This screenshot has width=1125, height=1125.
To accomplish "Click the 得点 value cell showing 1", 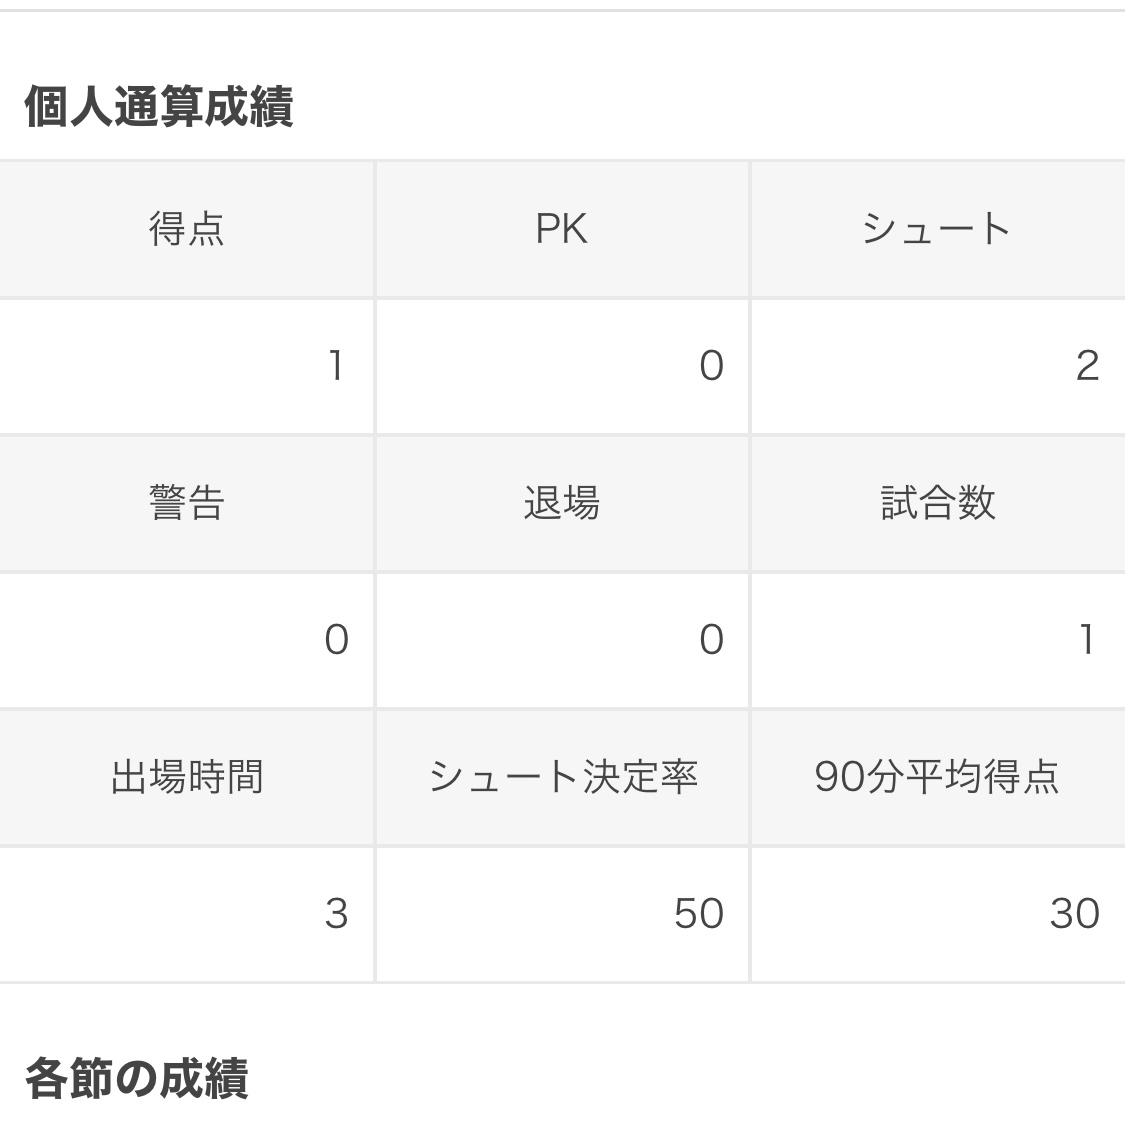I will (x=187, y=366).
